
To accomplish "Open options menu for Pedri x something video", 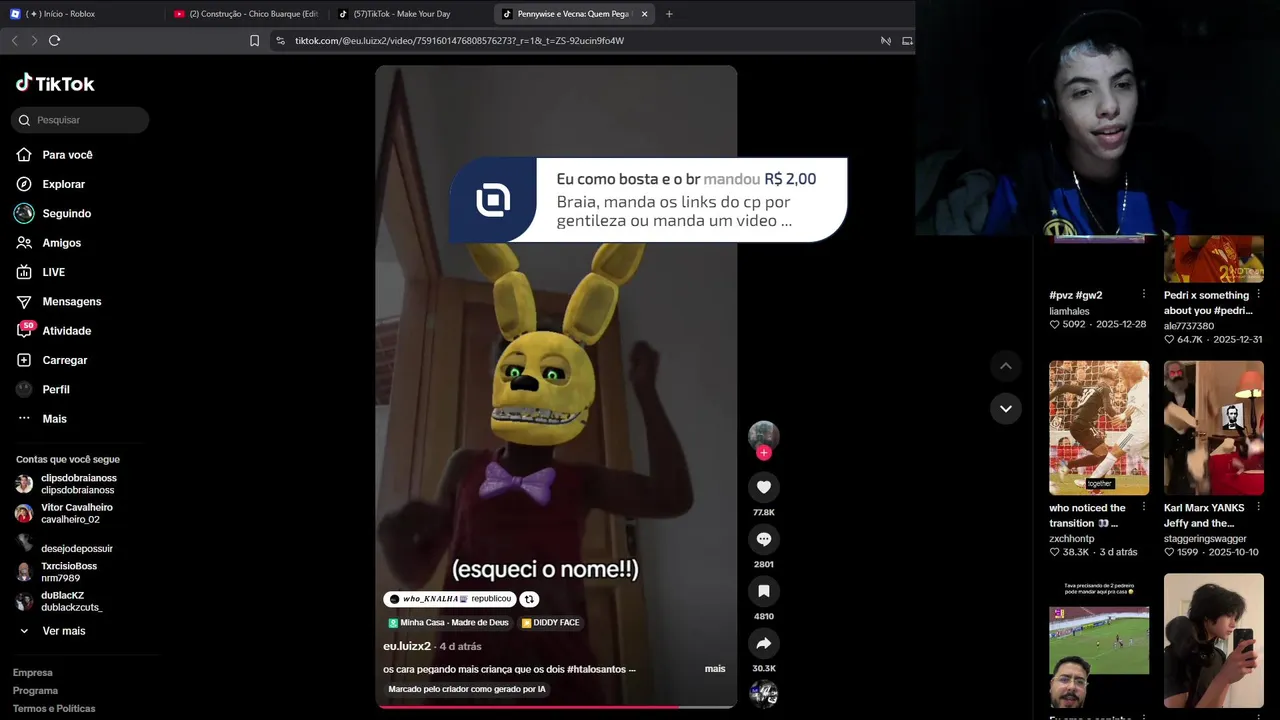I will (1258, 295).
